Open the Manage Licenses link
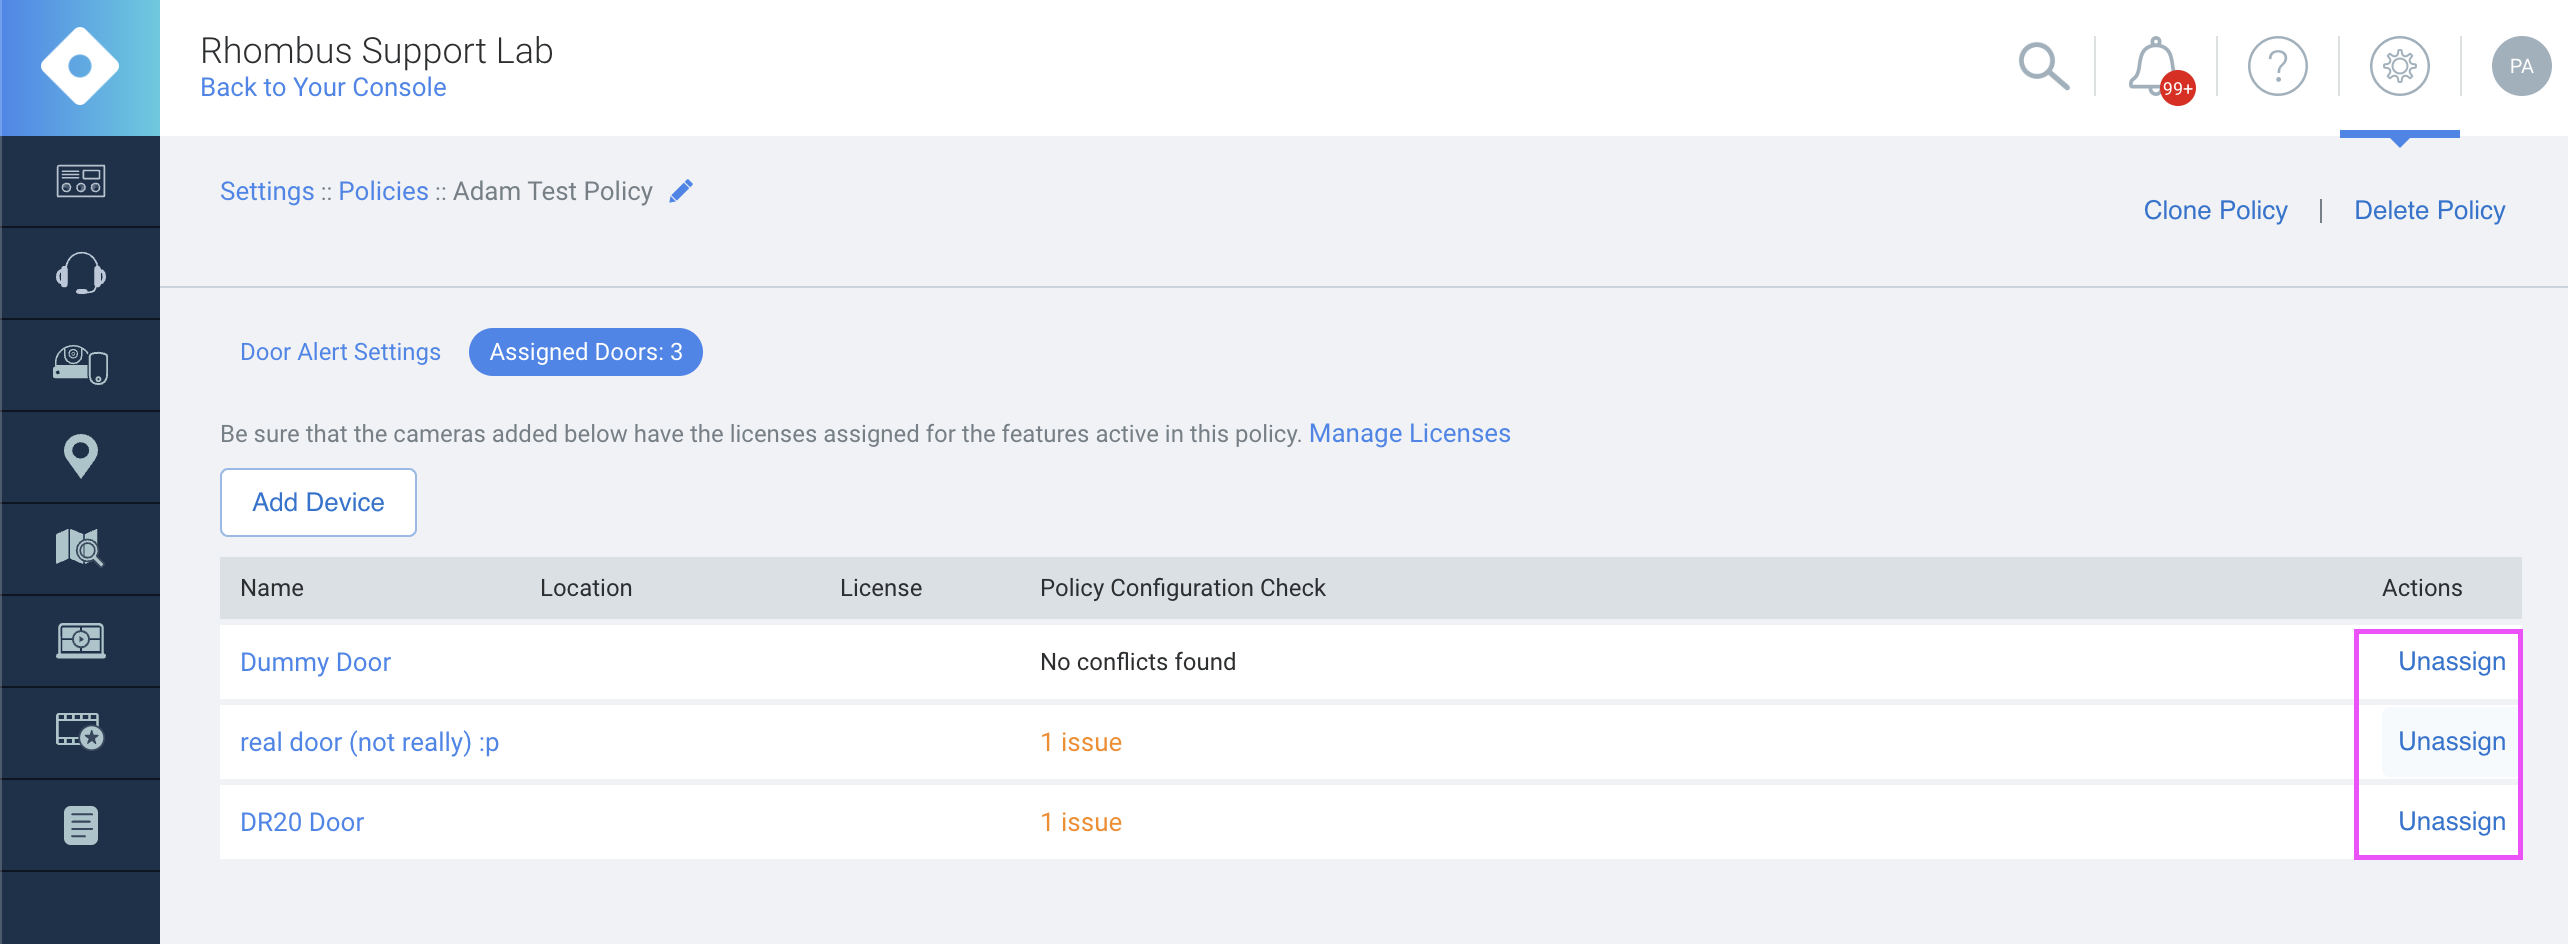 [x=1409, y=433]
